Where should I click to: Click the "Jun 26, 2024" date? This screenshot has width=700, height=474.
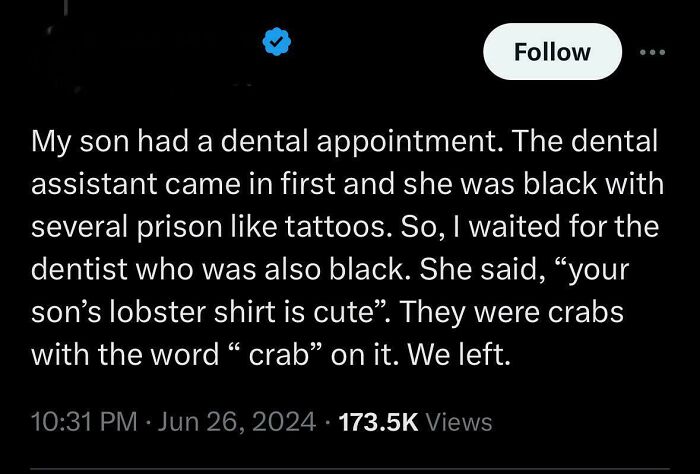(237, 422)
